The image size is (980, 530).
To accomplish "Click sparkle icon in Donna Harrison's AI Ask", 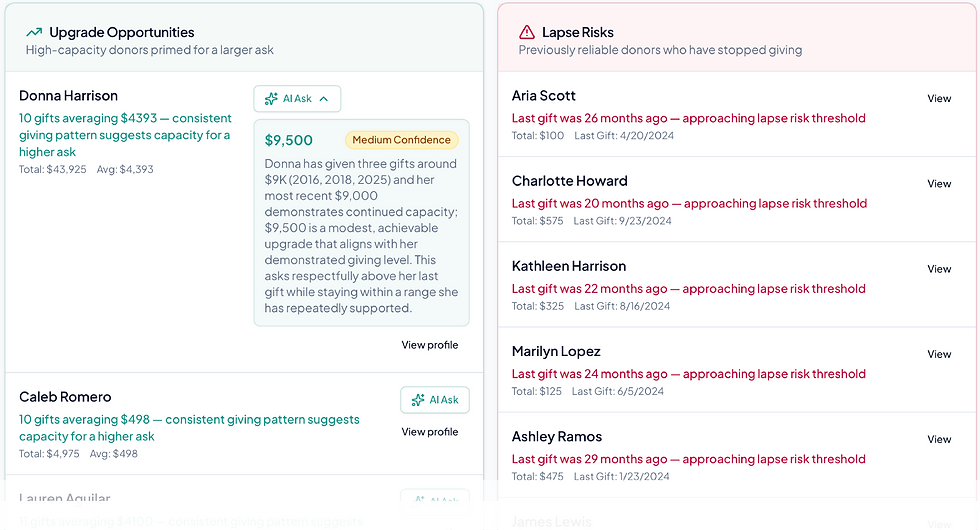I will (271, 99).
